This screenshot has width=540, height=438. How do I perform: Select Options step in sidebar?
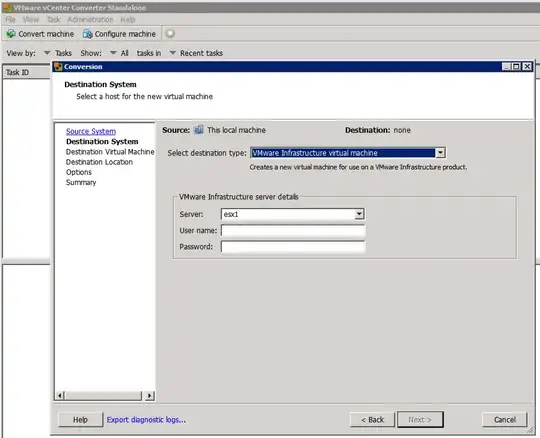79,172
